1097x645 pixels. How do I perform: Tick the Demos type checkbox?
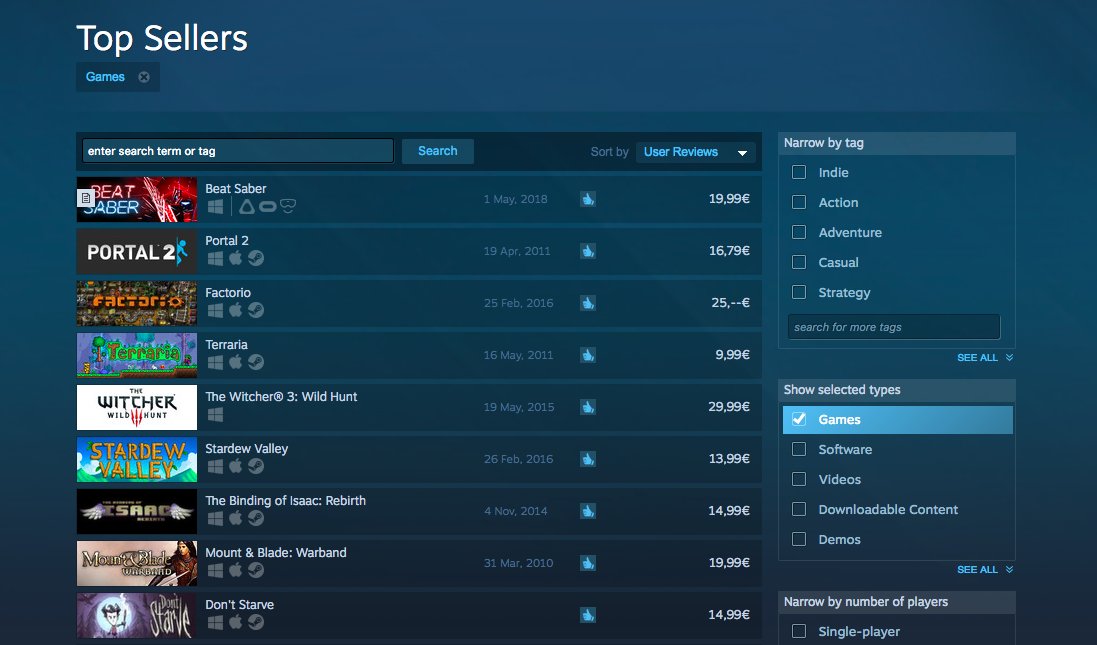click(x=799, y=539)
